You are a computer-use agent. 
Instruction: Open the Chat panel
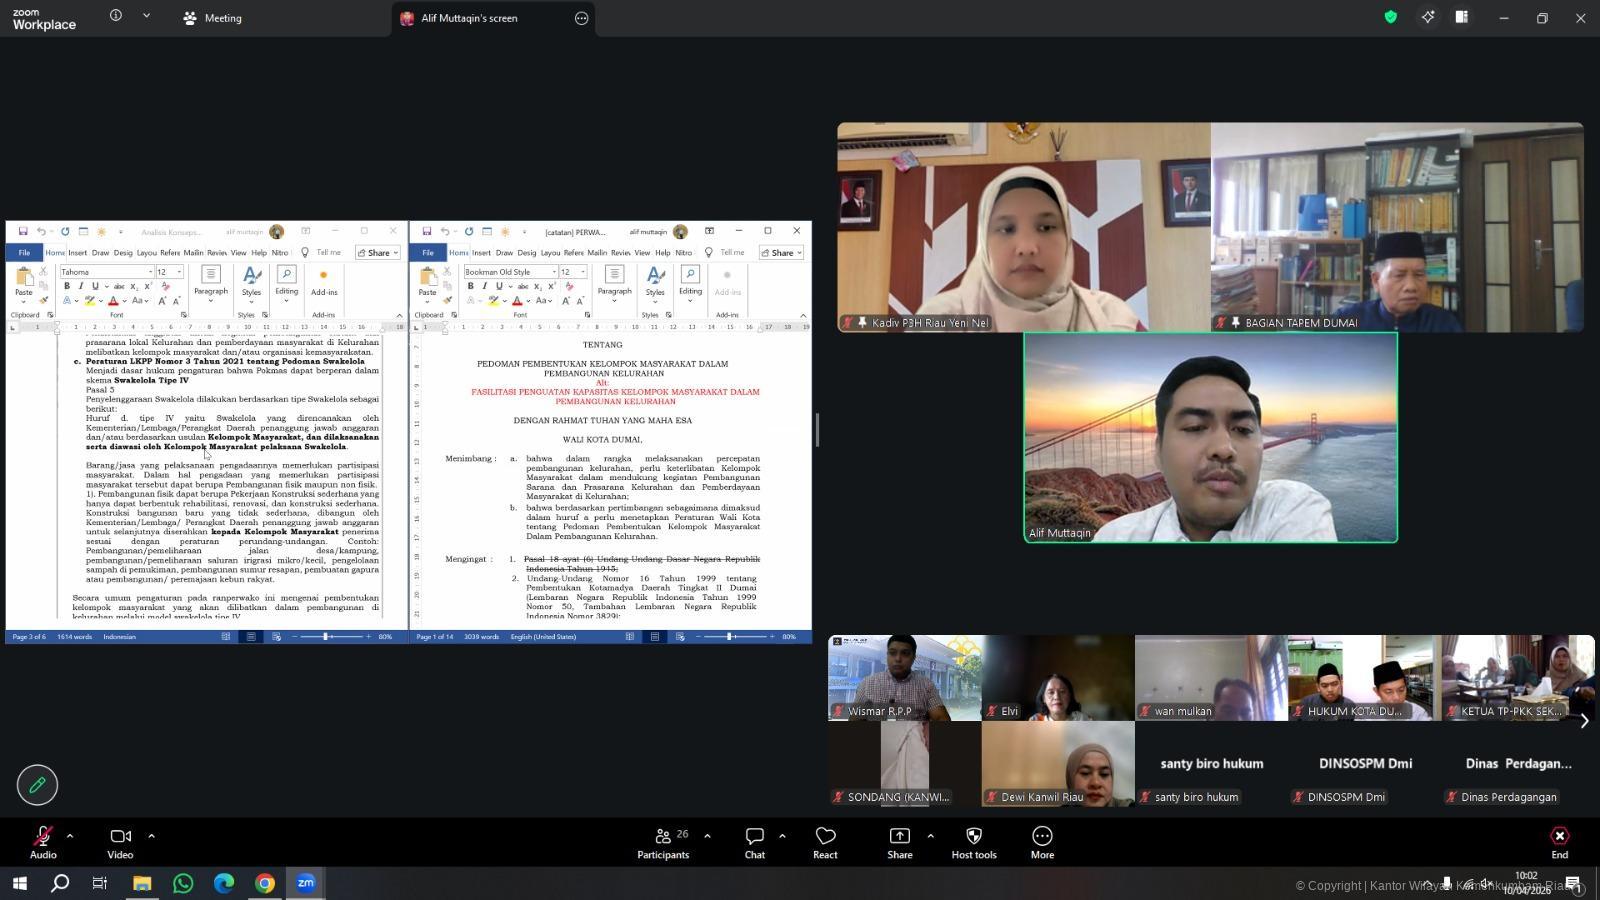click(x=754, y=842)
